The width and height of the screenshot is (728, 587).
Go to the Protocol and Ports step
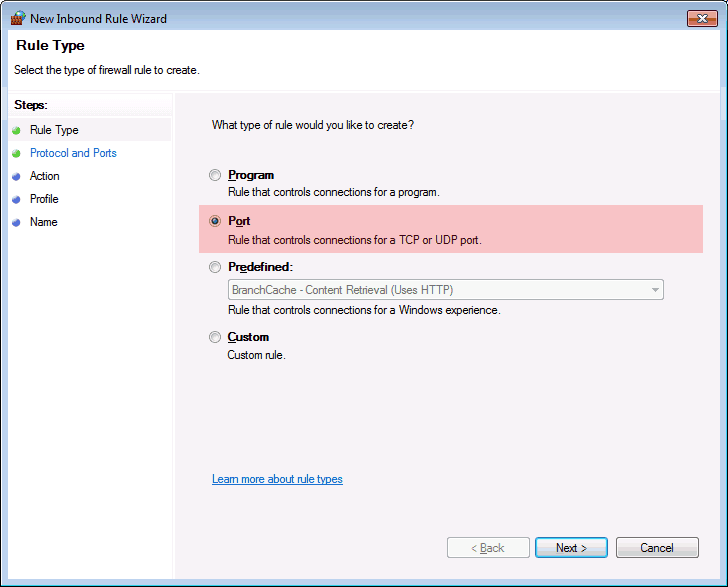click(73, 153)
